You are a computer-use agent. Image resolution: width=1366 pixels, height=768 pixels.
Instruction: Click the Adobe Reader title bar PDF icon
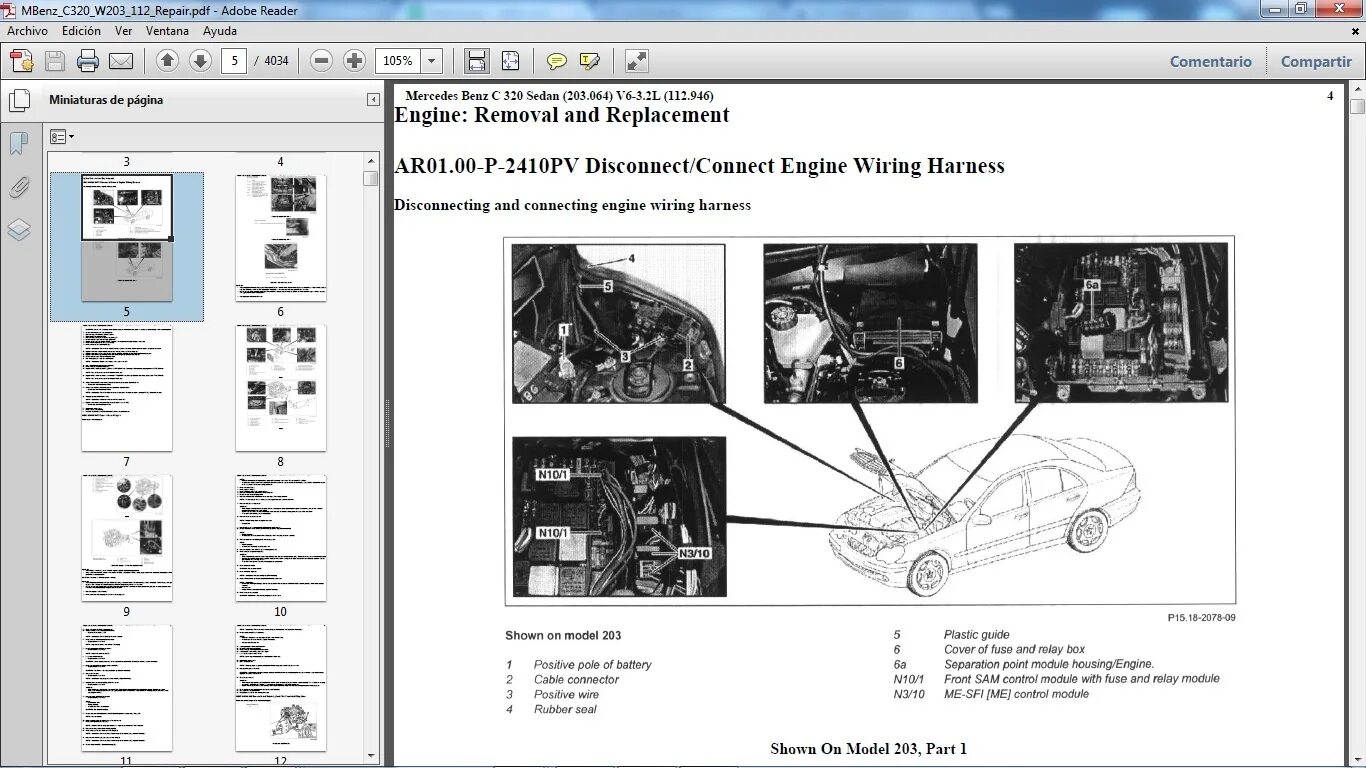pyautogui.click(x=10, y=9)
